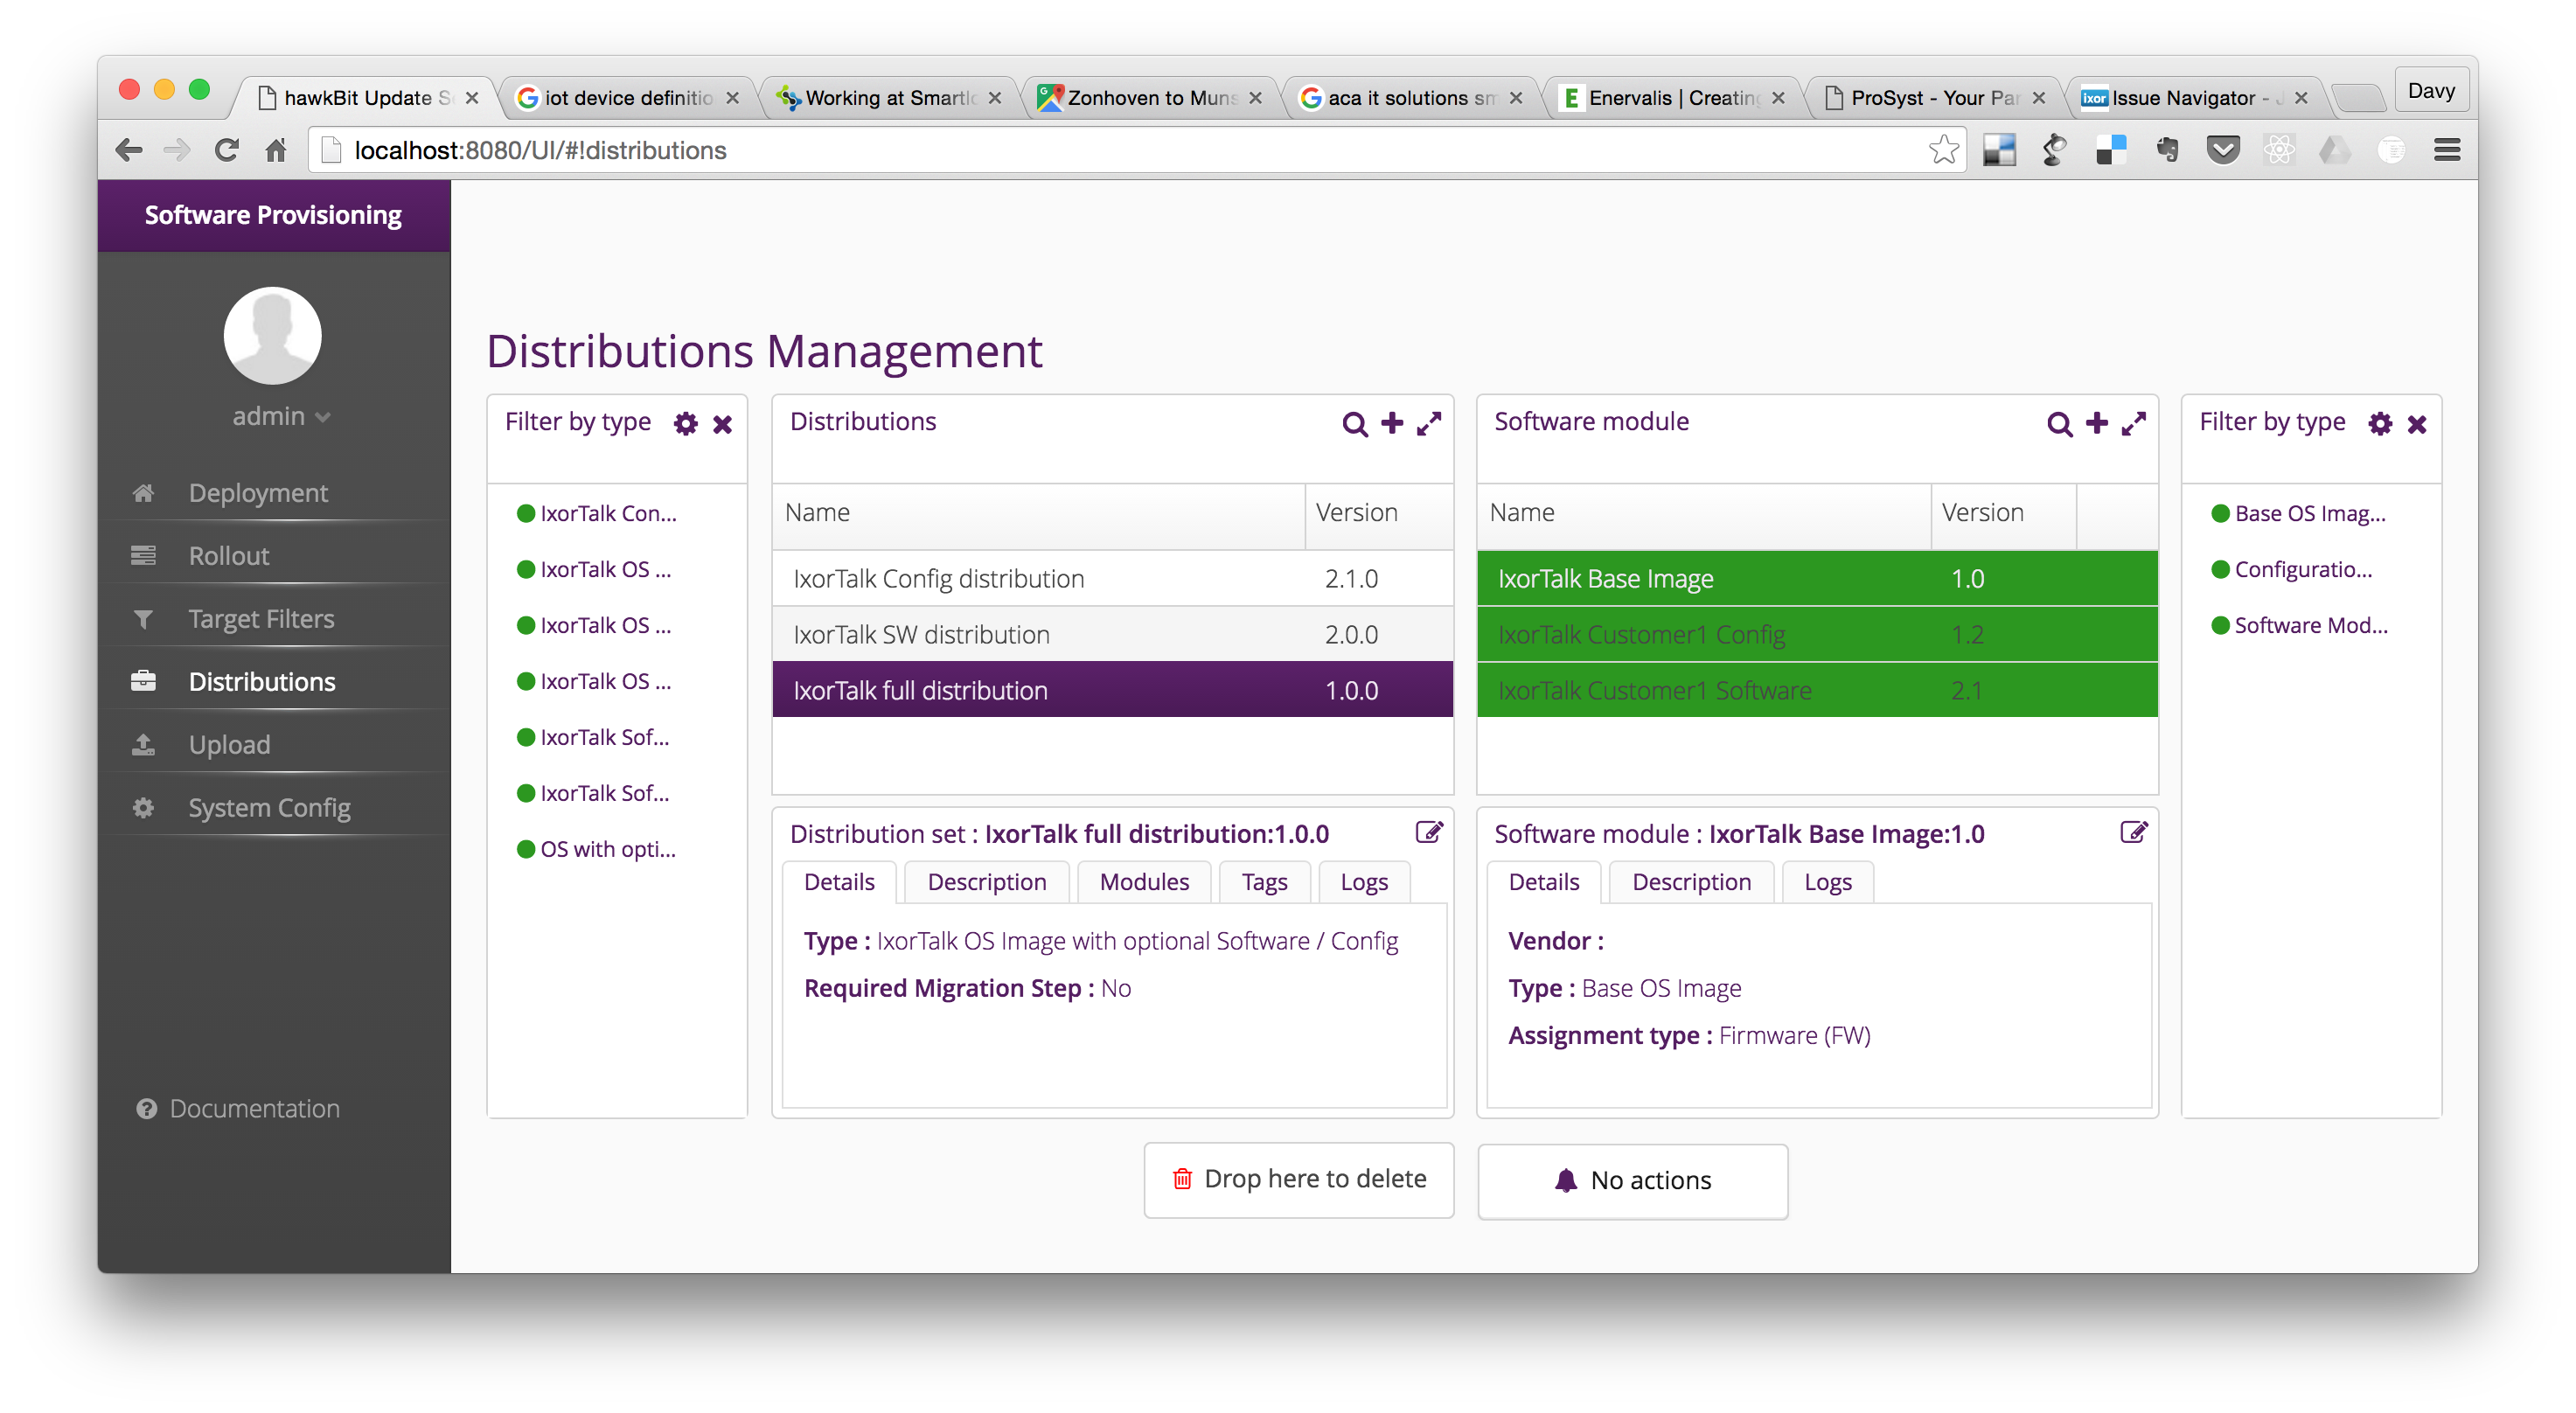The height and width of the screenshot is (1413, 2576).
Task: Bookmark this page with star icon
Action: (1943, 150)
